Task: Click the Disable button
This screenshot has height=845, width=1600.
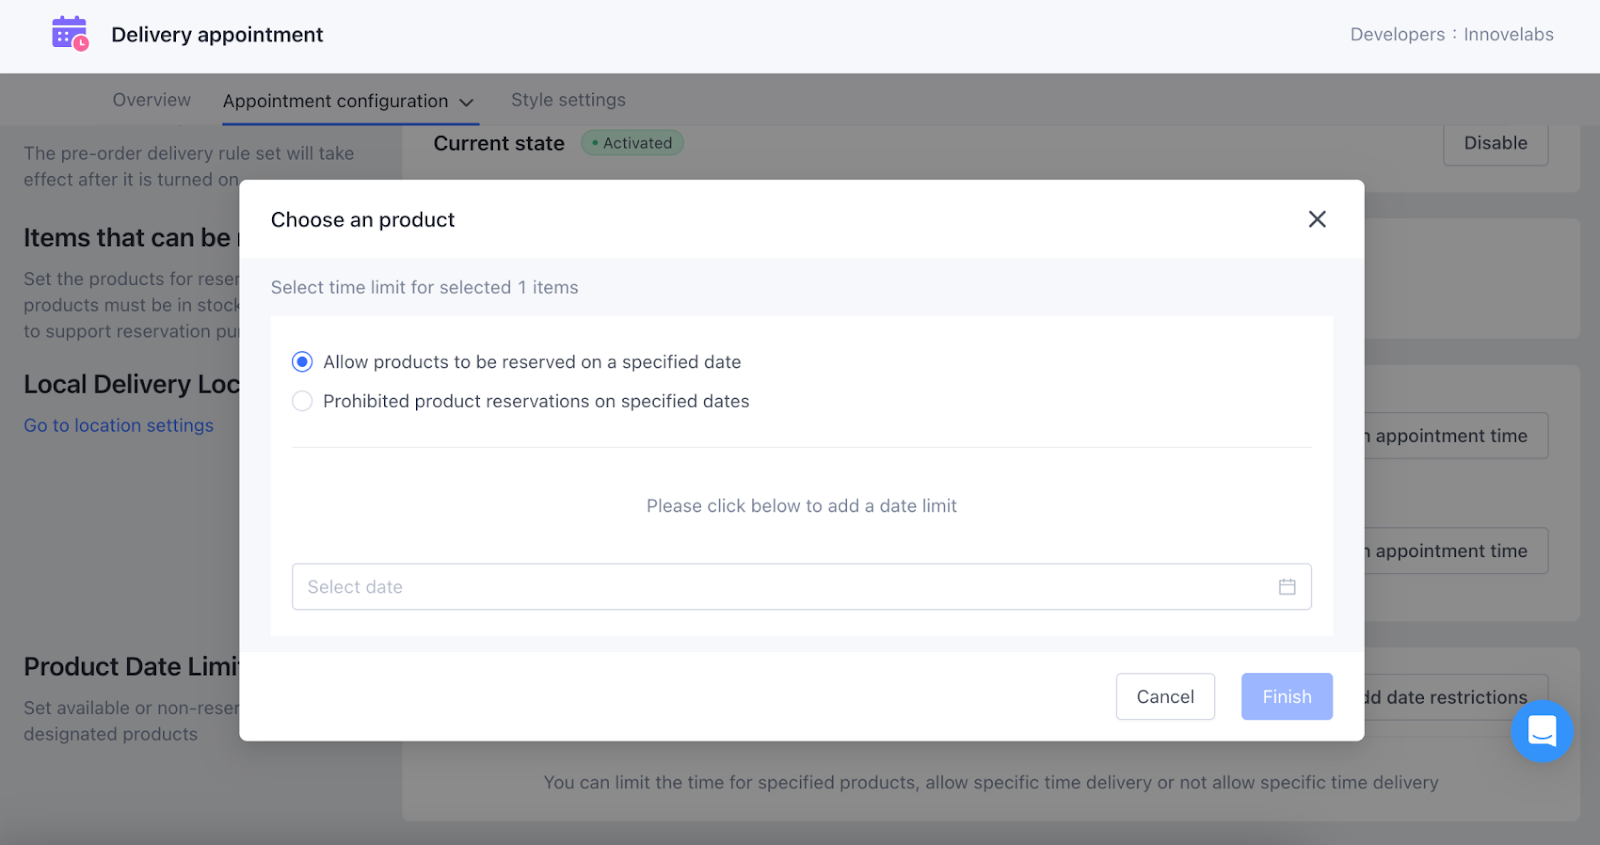Action: [1495, 143]
